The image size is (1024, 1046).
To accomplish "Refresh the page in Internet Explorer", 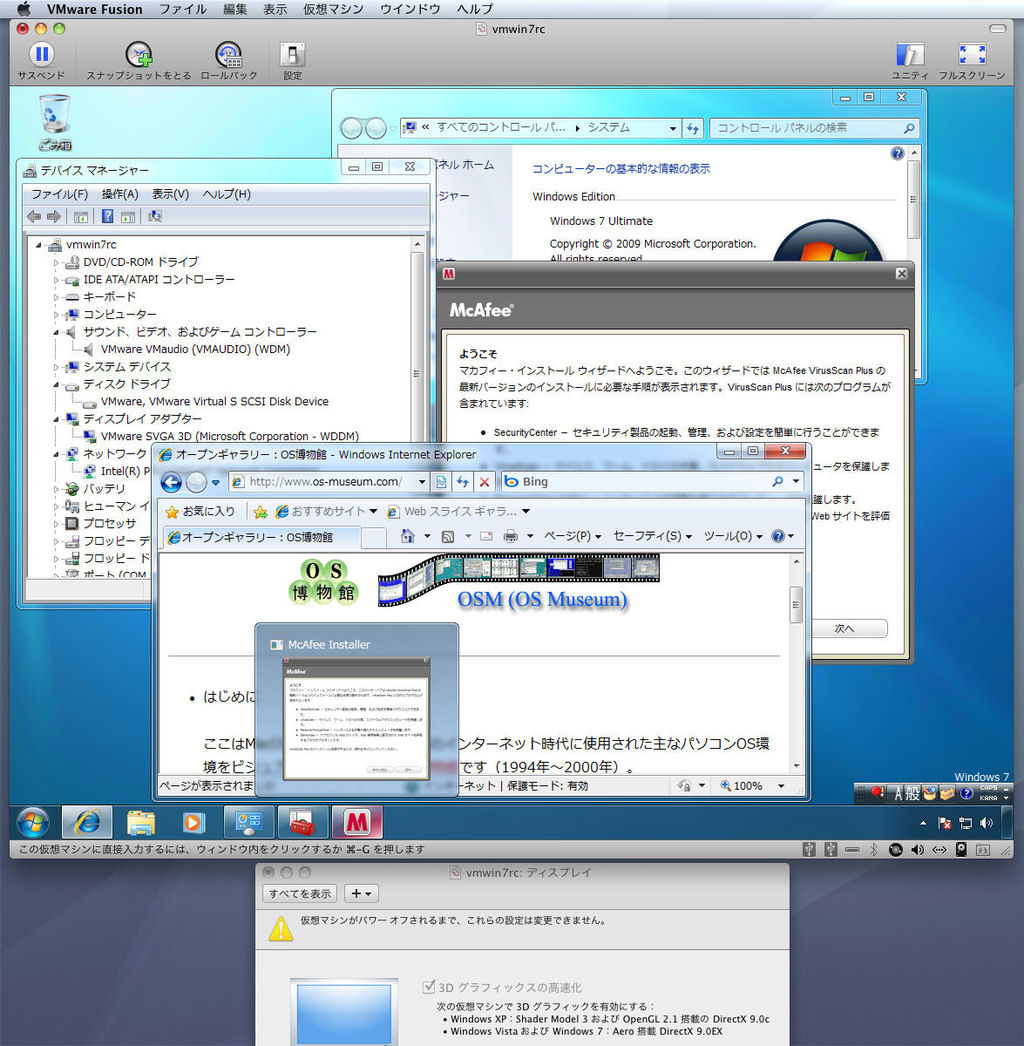I will (x=463, y=482).
